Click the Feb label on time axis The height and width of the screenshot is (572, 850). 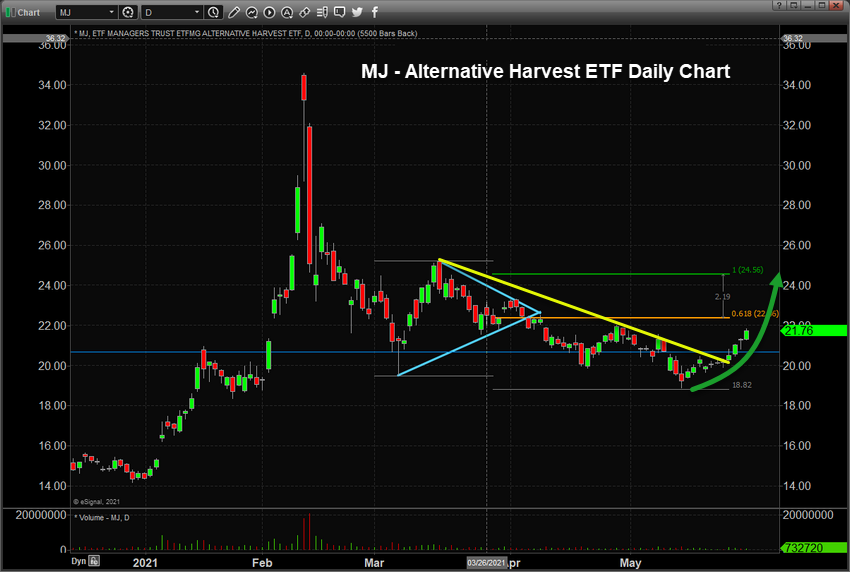pyautogui.click(x=262, y=563)
